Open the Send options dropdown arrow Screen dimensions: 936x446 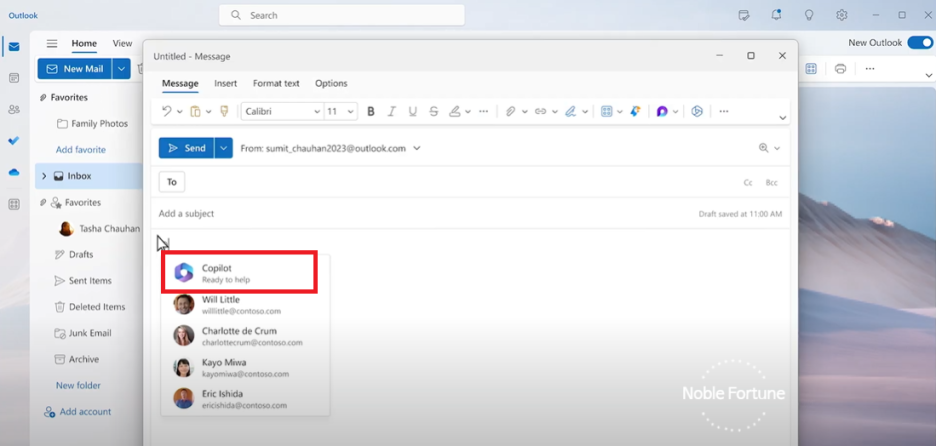point(223,148)
